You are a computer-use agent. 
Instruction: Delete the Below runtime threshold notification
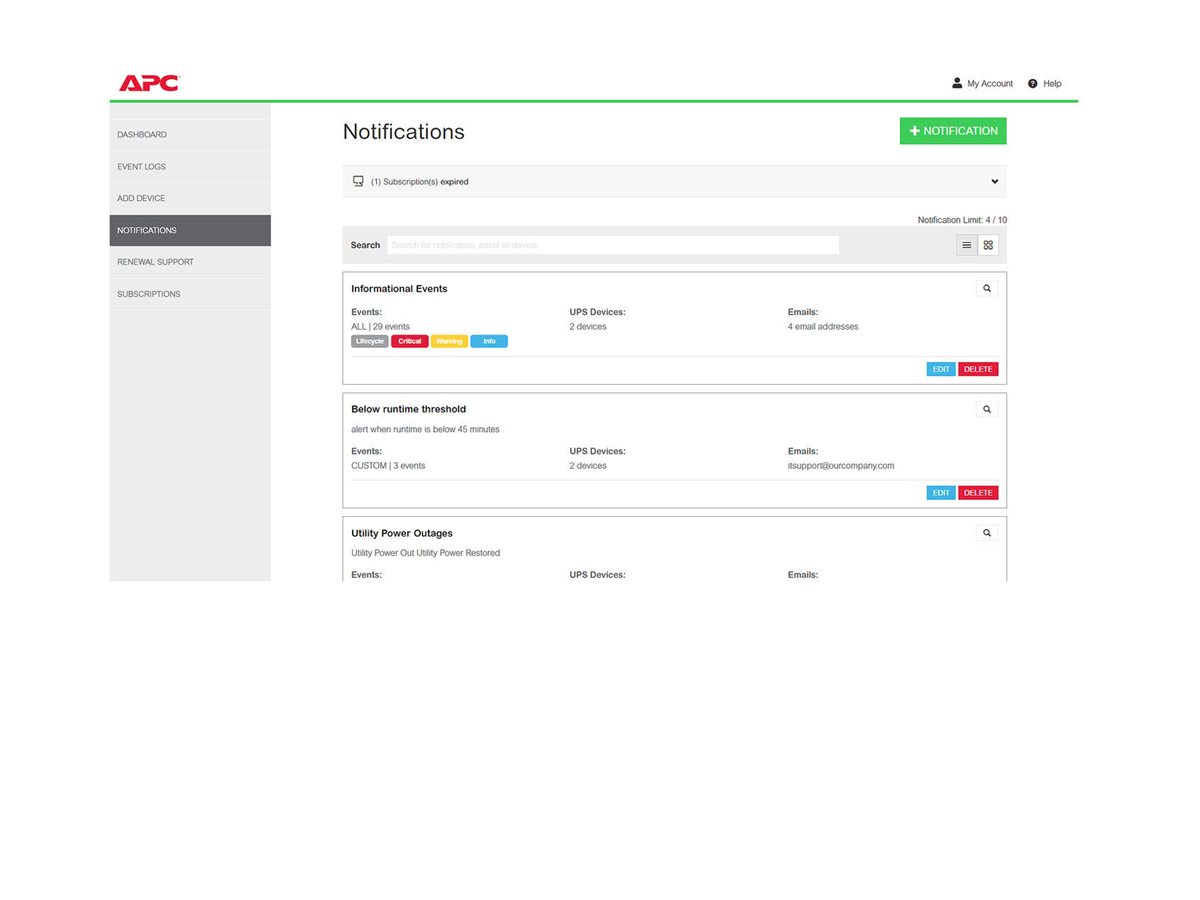tap(978, 493)
